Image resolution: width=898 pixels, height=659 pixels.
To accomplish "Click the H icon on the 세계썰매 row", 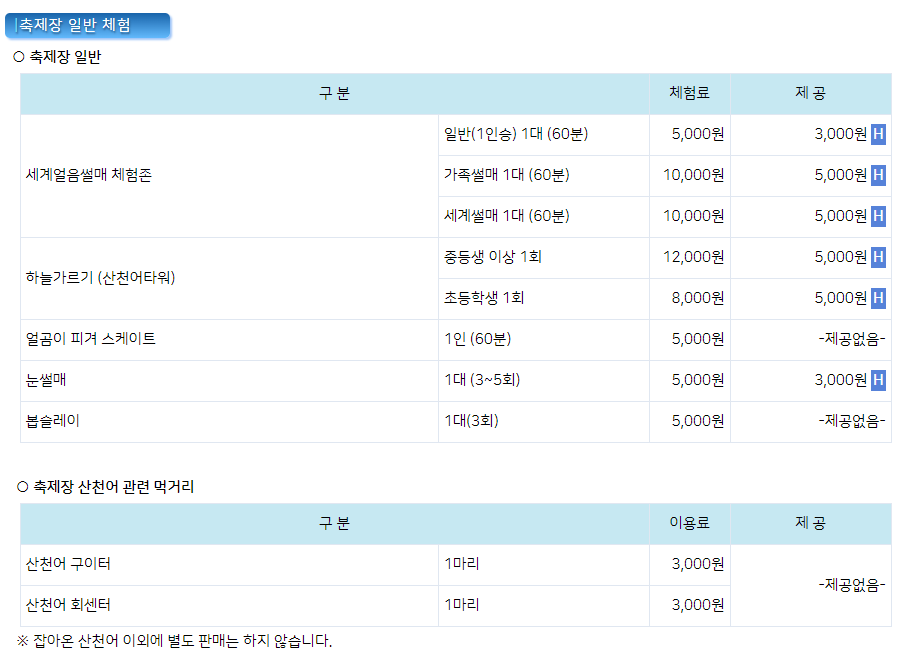I will [x=878, y=215].
